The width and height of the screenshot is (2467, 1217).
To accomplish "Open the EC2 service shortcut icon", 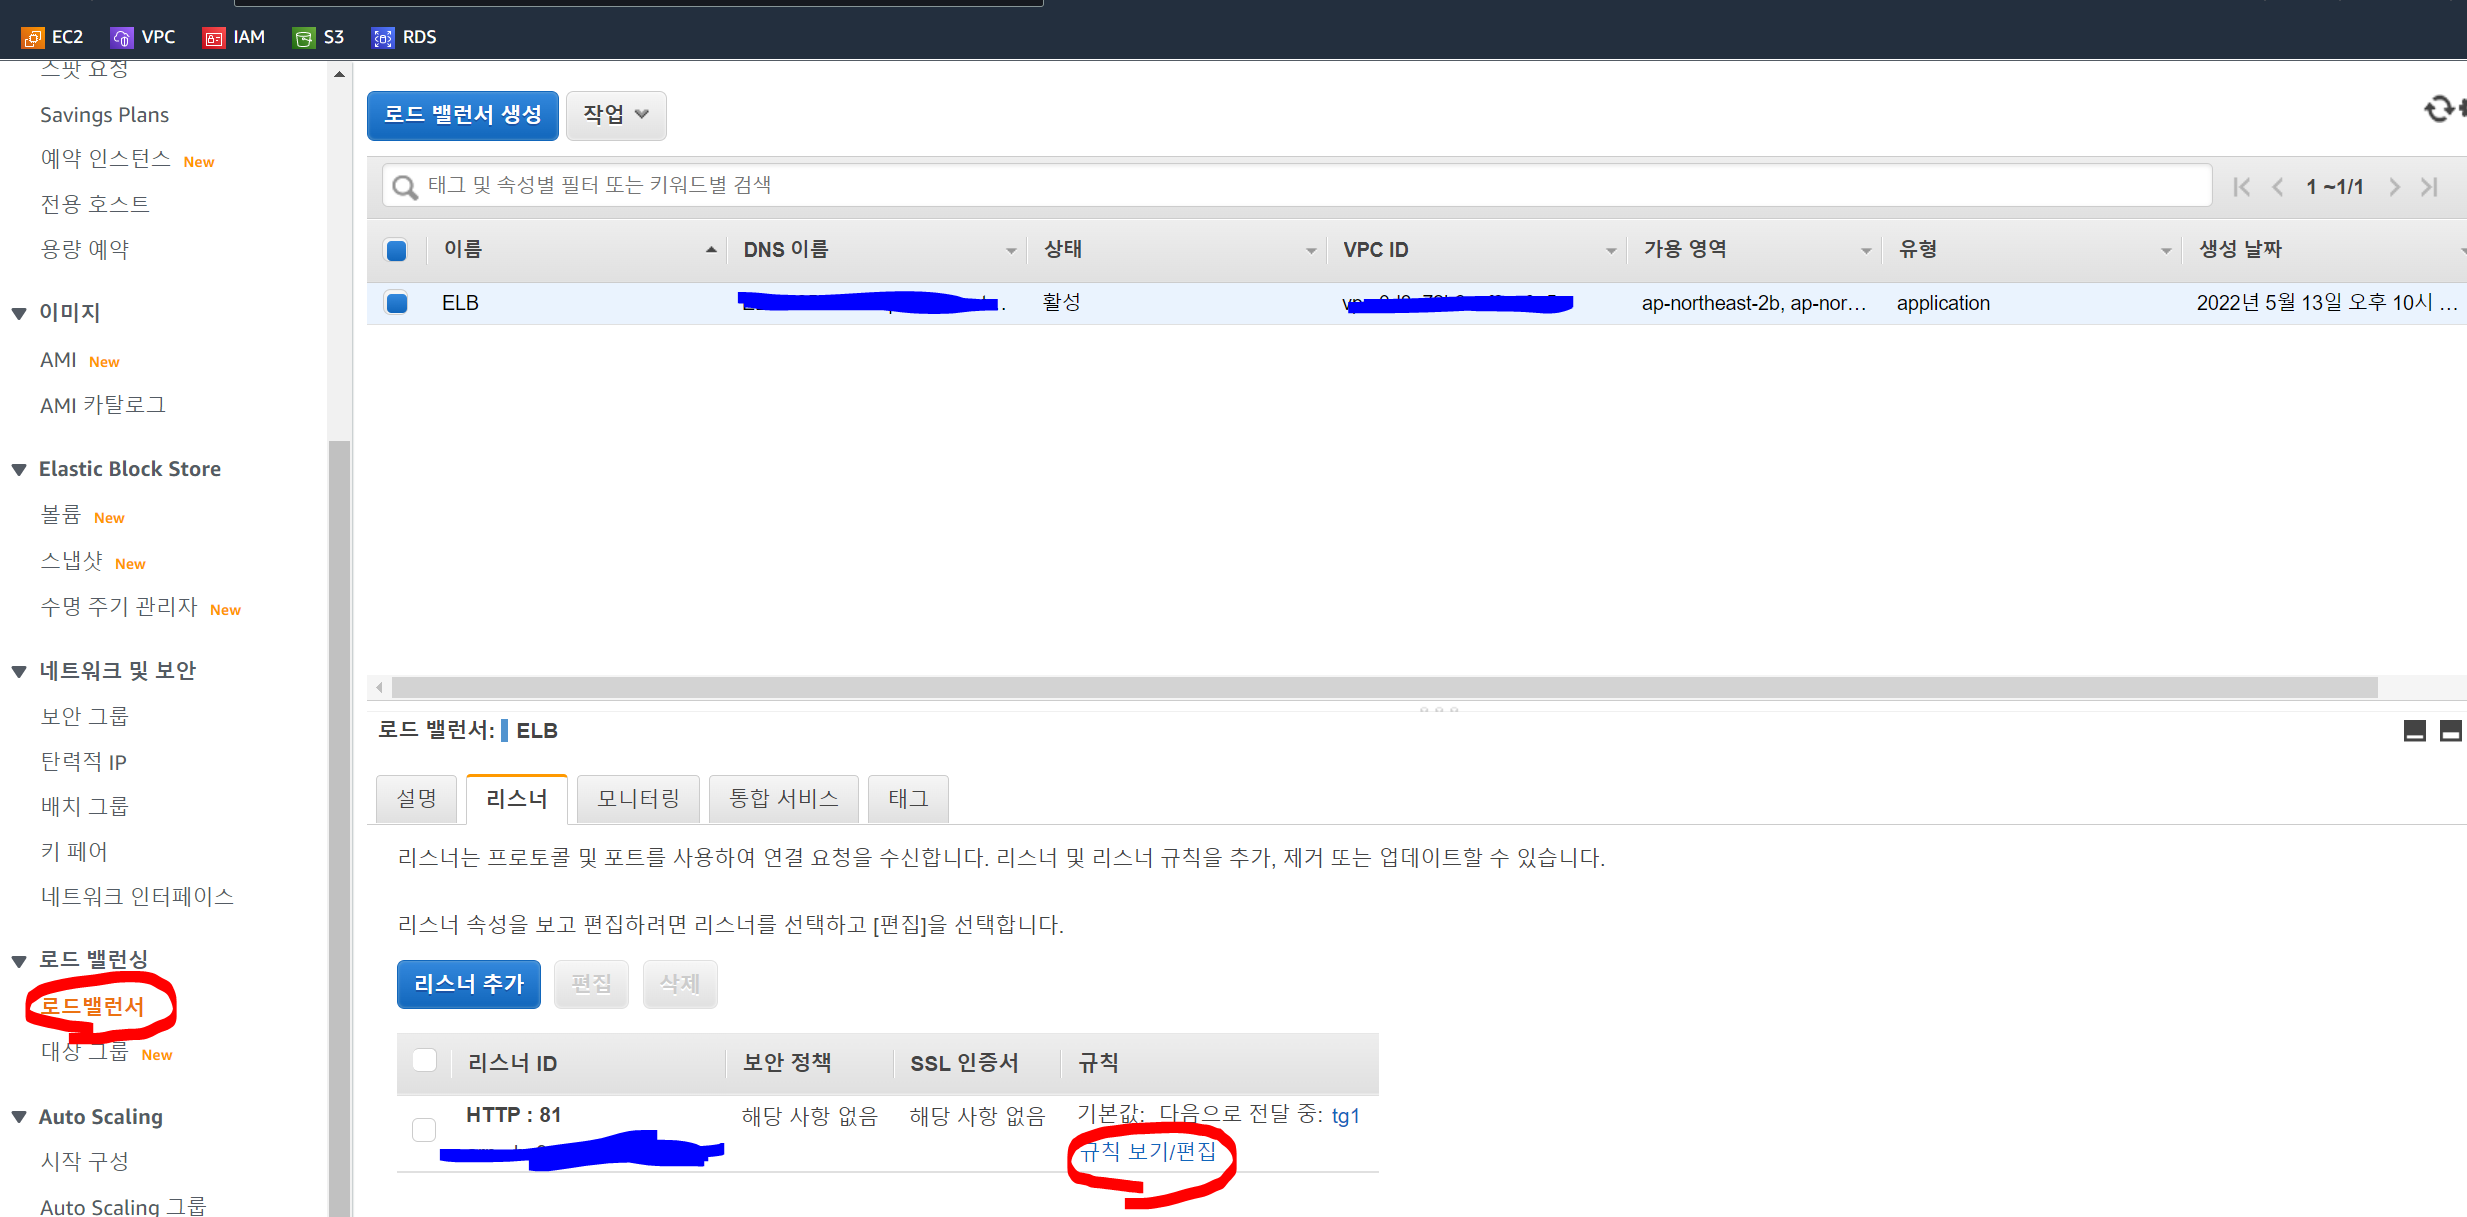I will tap(33, 38).
